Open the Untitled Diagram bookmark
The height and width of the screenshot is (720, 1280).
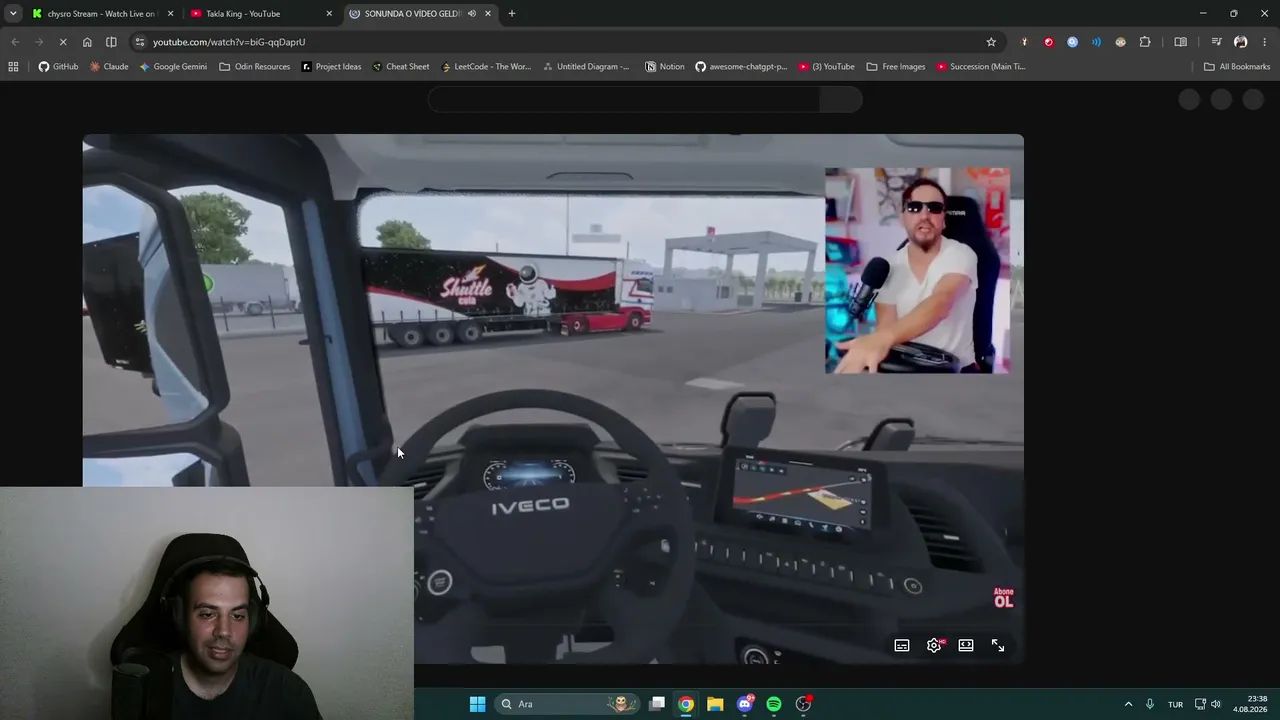pos(586,67)
